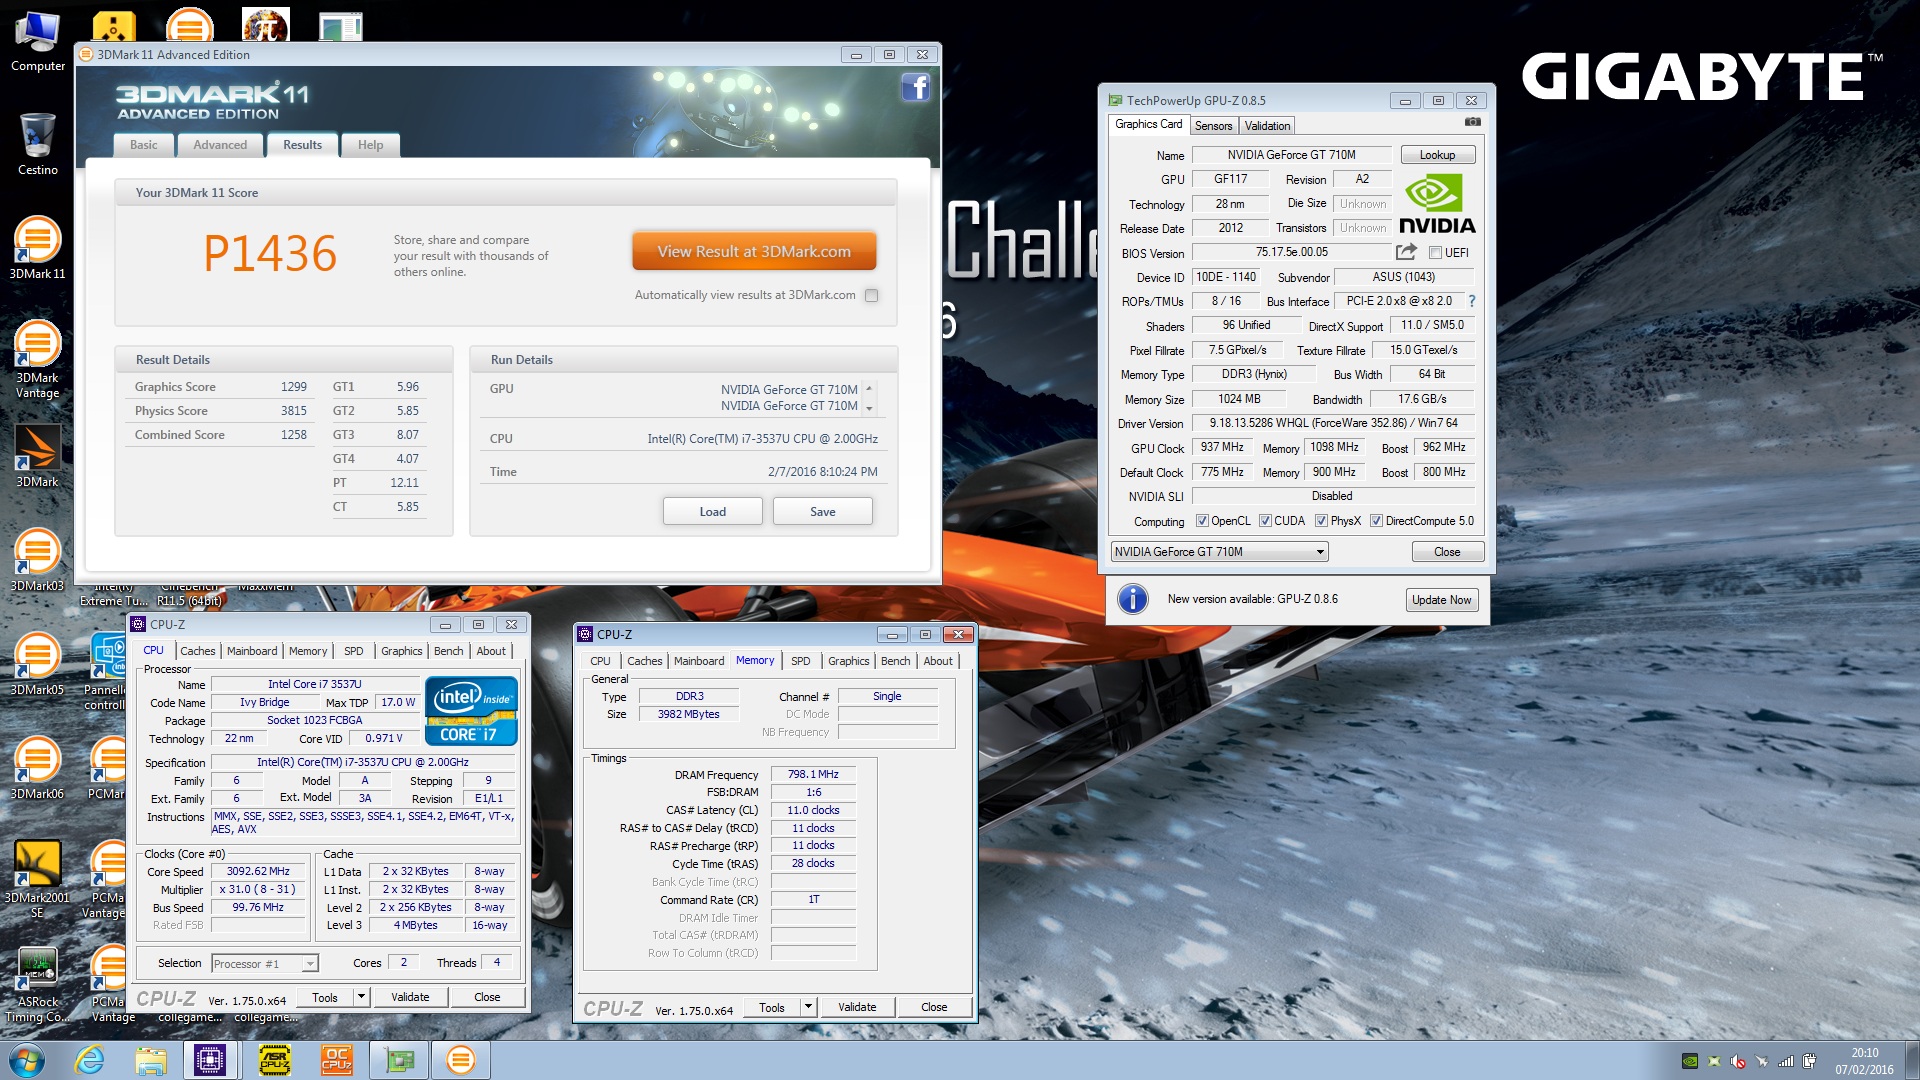Toggle the OpenCL checkbox
Viewport: 1920px width, 1080px height.
click(1202, 521)
